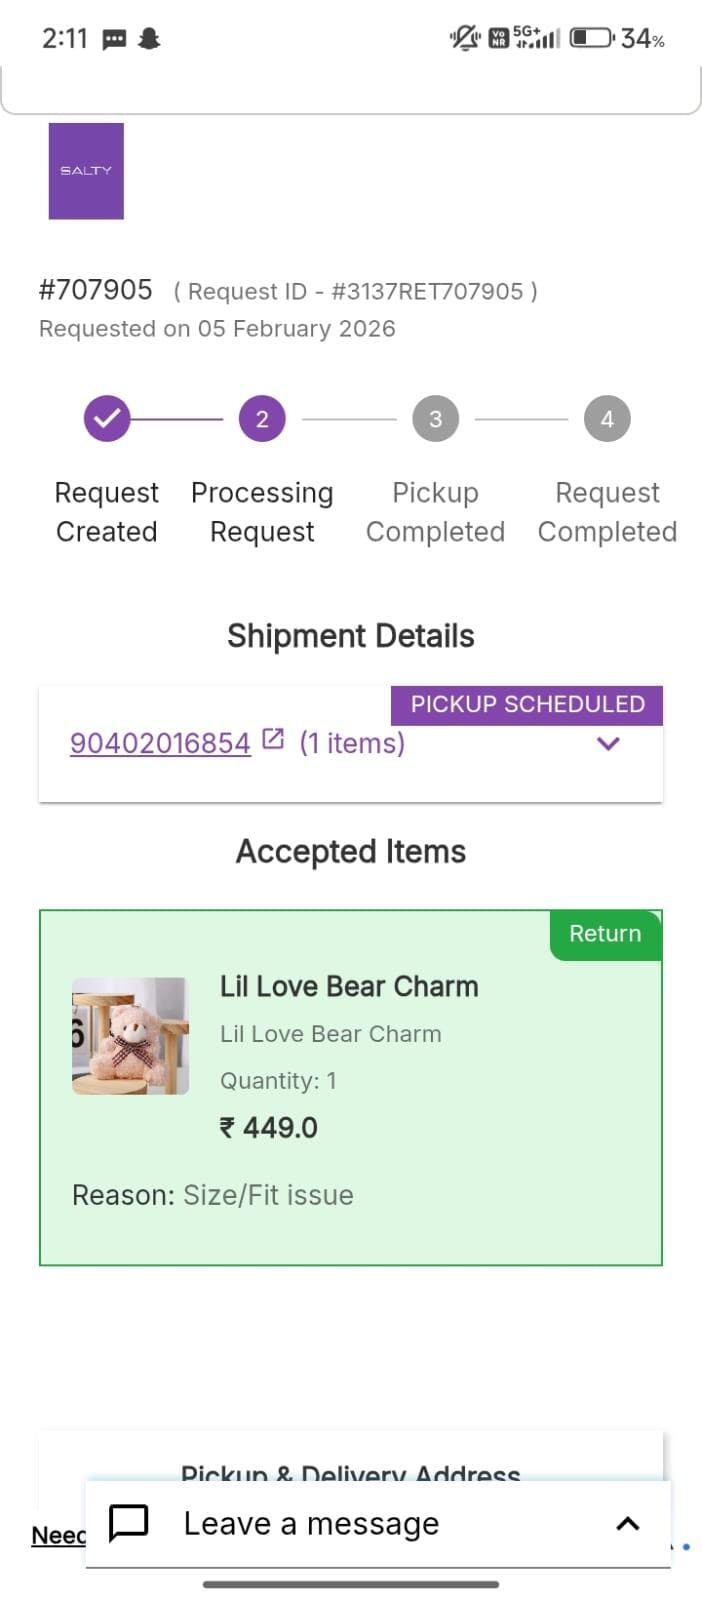Tap the green Return tag
702x1600 pixels.
(x=605, y=934)
